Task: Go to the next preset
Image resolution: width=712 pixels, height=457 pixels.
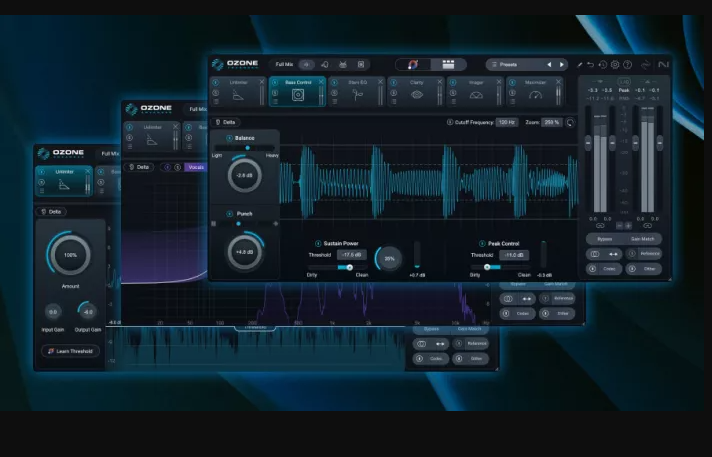Action: (562, 65)
